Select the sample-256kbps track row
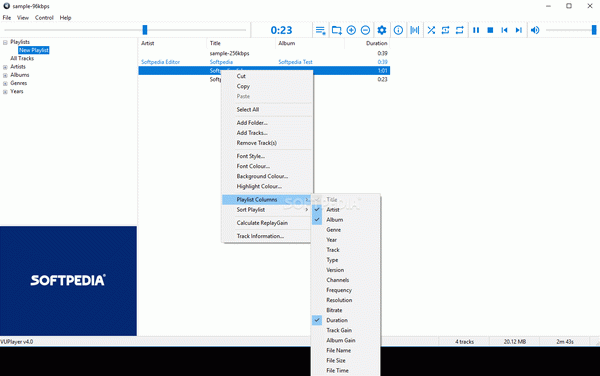This screenshot has height=376, width=600. (264, 54)
